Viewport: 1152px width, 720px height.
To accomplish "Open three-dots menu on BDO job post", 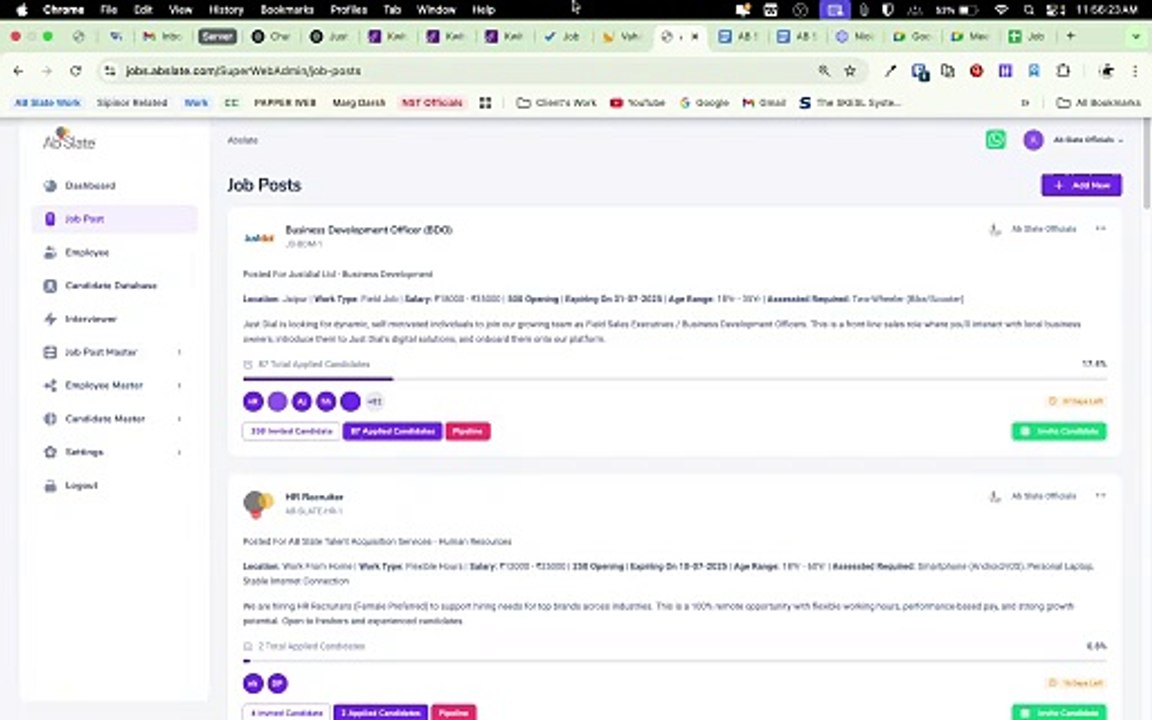I will [x=1101, y=228].
